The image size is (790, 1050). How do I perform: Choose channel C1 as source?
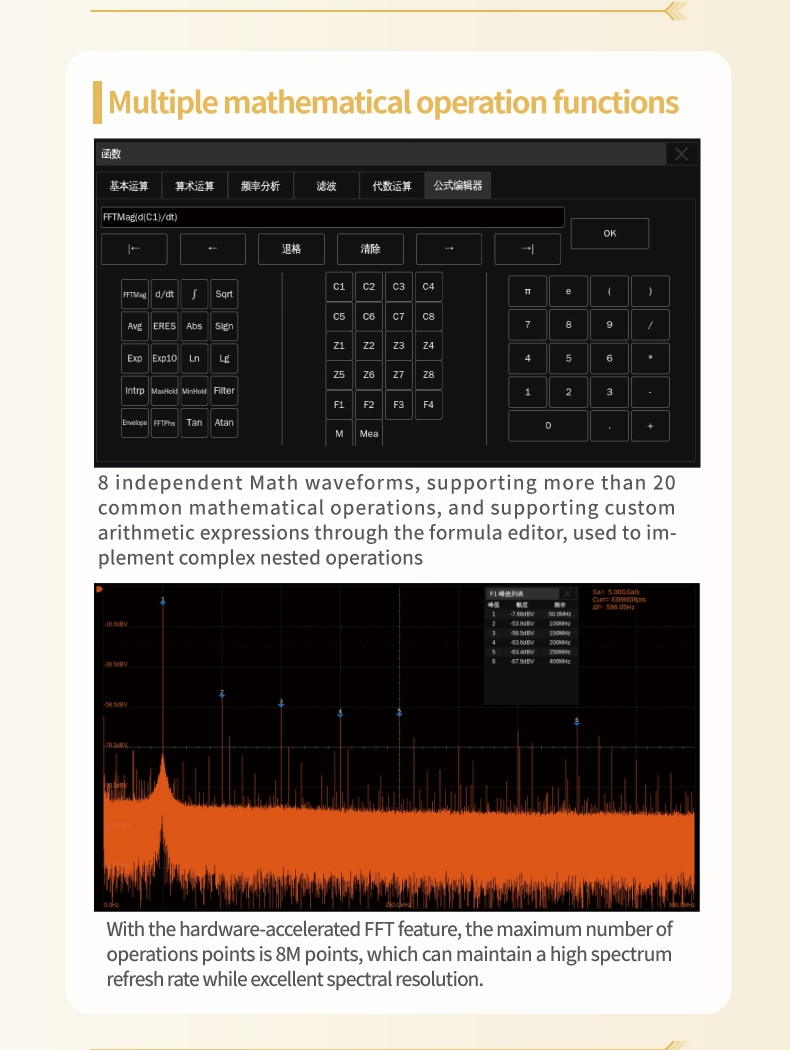tap(339, 287)
